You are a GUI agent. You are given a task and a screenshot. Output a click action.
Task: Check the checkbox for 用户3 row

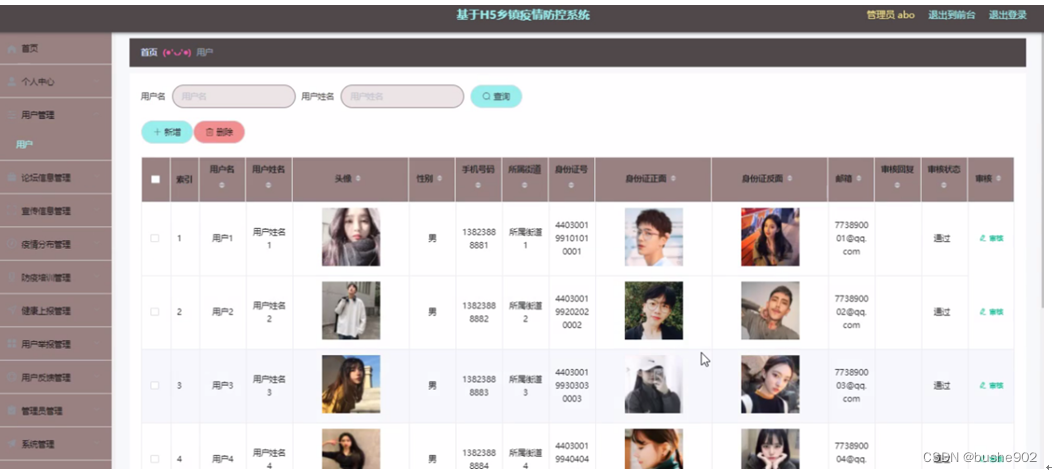(155, 386)
